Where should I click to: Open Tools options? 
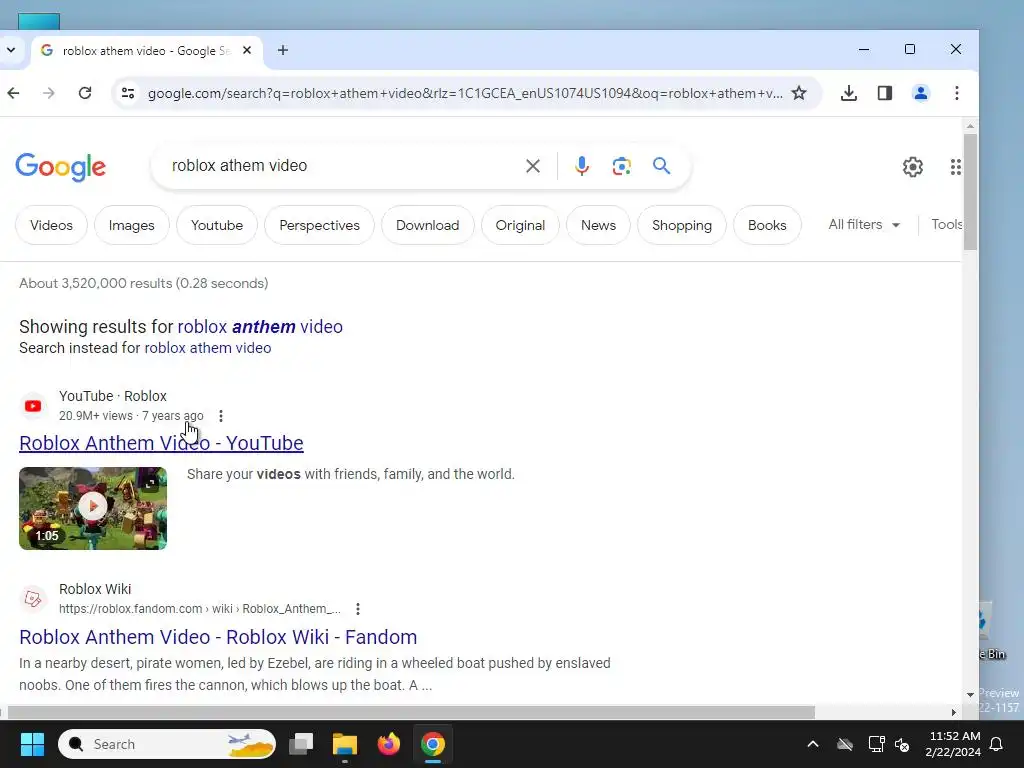pyautogui.click(x=946, y=225)
